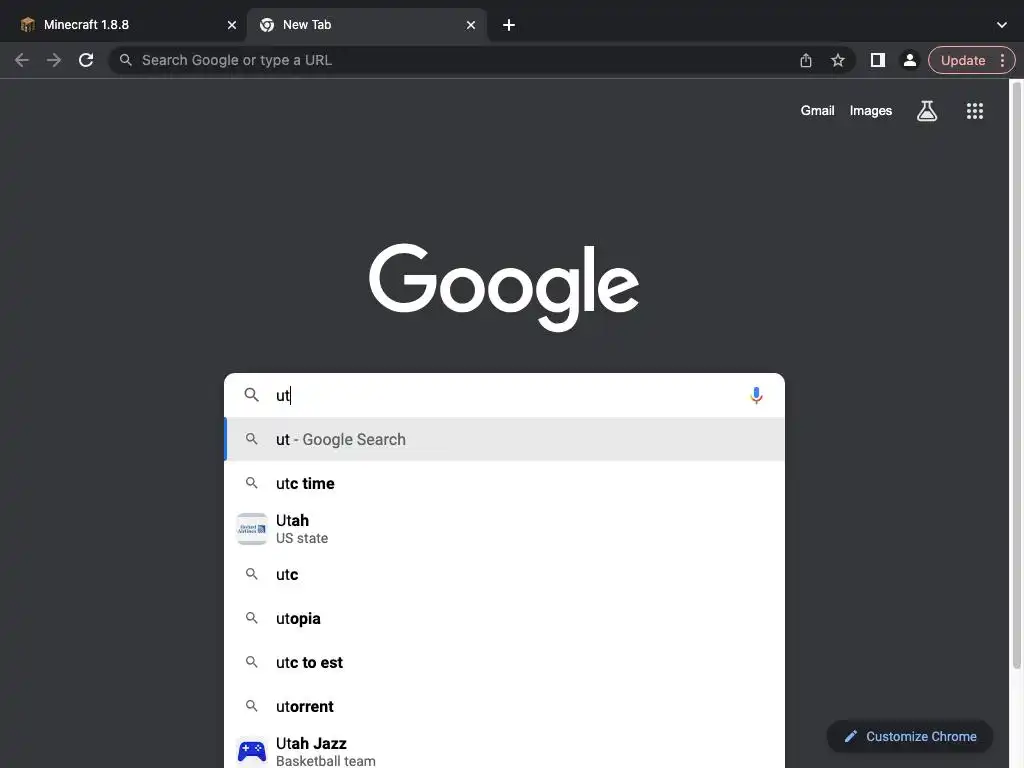
Task: Click the search icon beside 'utc to est'
Action: coord(251,662)
